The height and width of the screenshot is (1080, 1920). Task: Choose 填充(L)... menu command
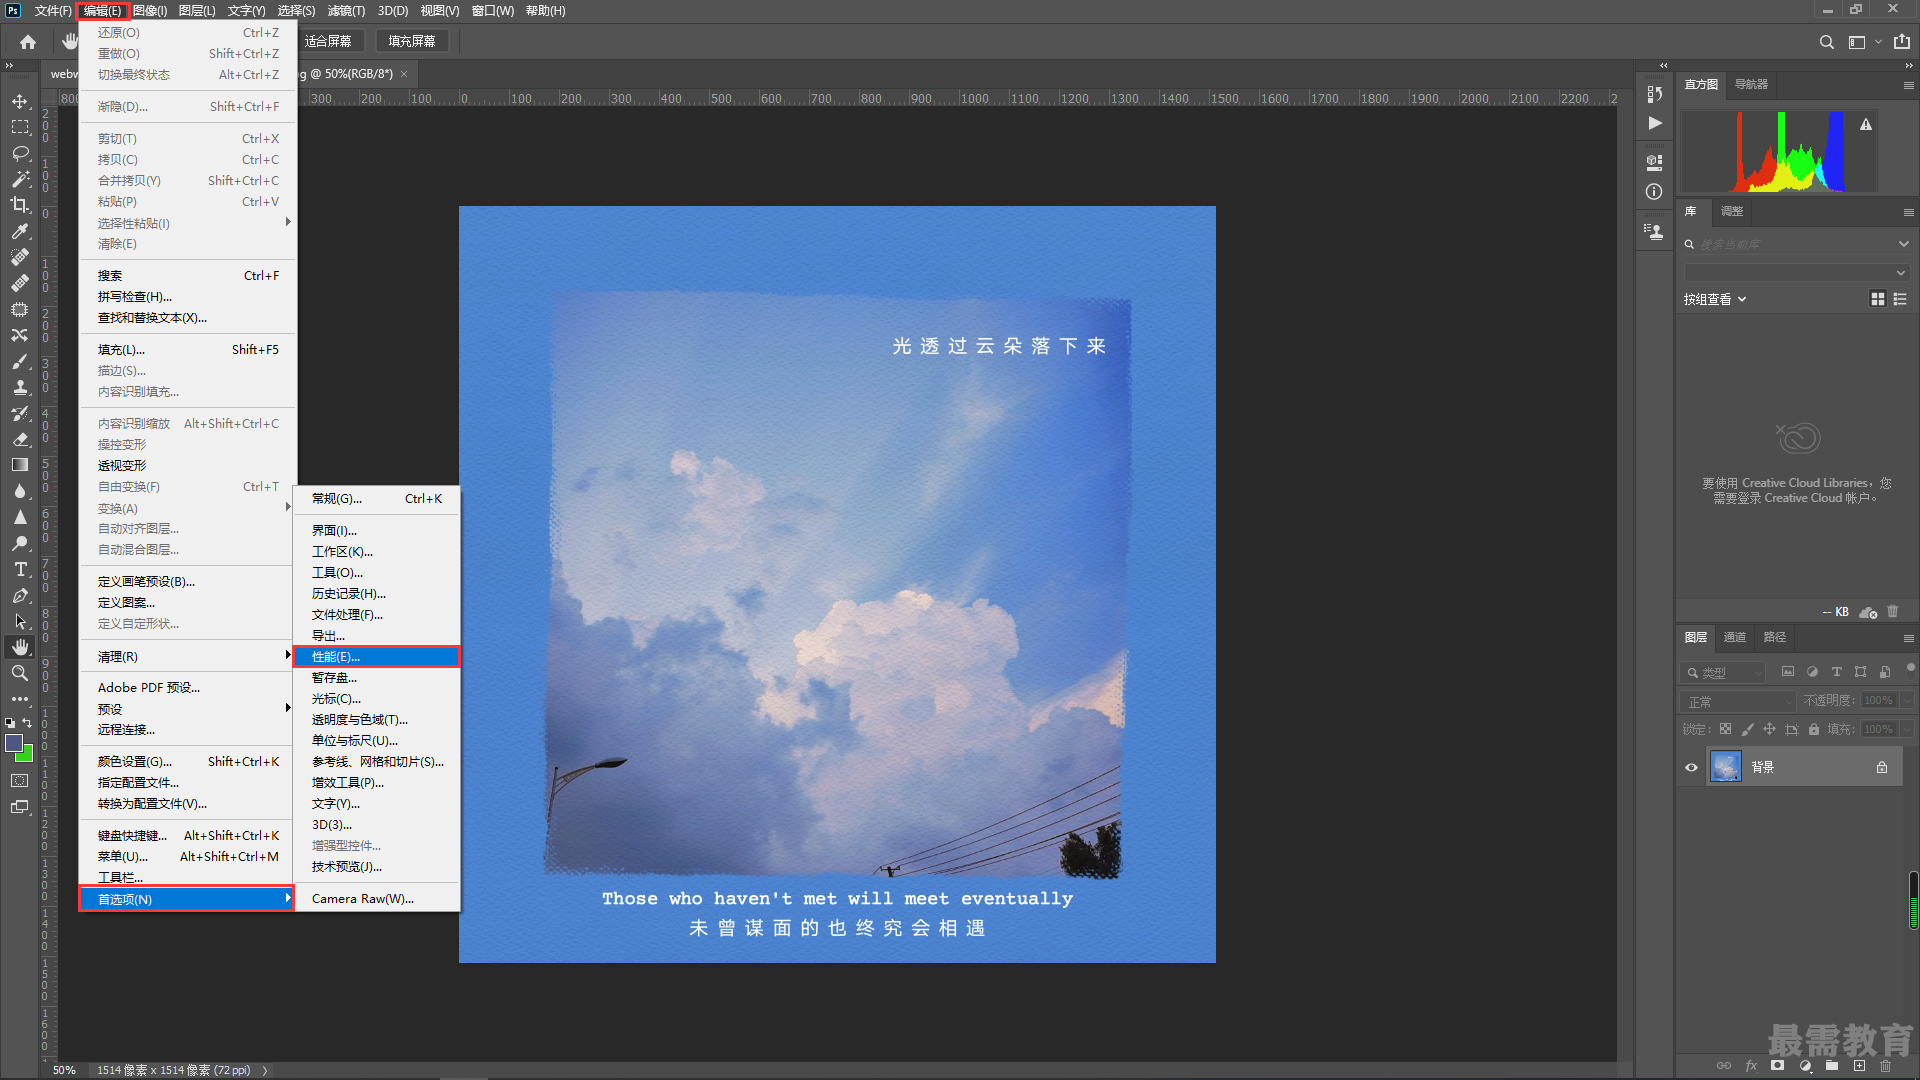tap(188, 349)
